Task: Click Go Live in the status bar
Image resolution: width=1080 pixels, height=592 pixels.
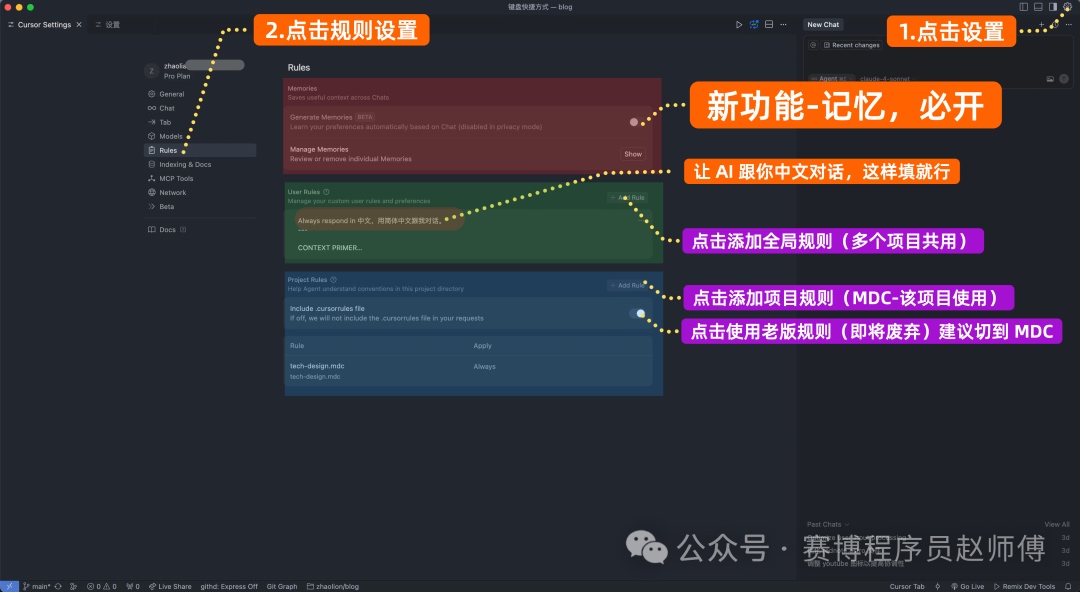Action: coord(968,586)
